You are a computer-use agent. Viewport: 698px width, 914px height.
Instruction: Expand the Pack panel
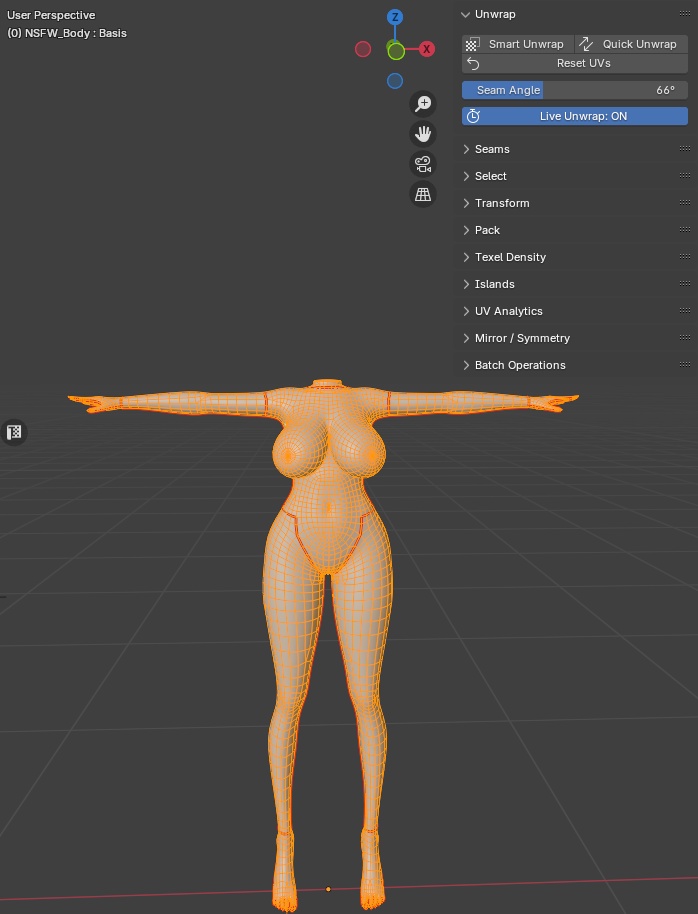tap(466, 230)
